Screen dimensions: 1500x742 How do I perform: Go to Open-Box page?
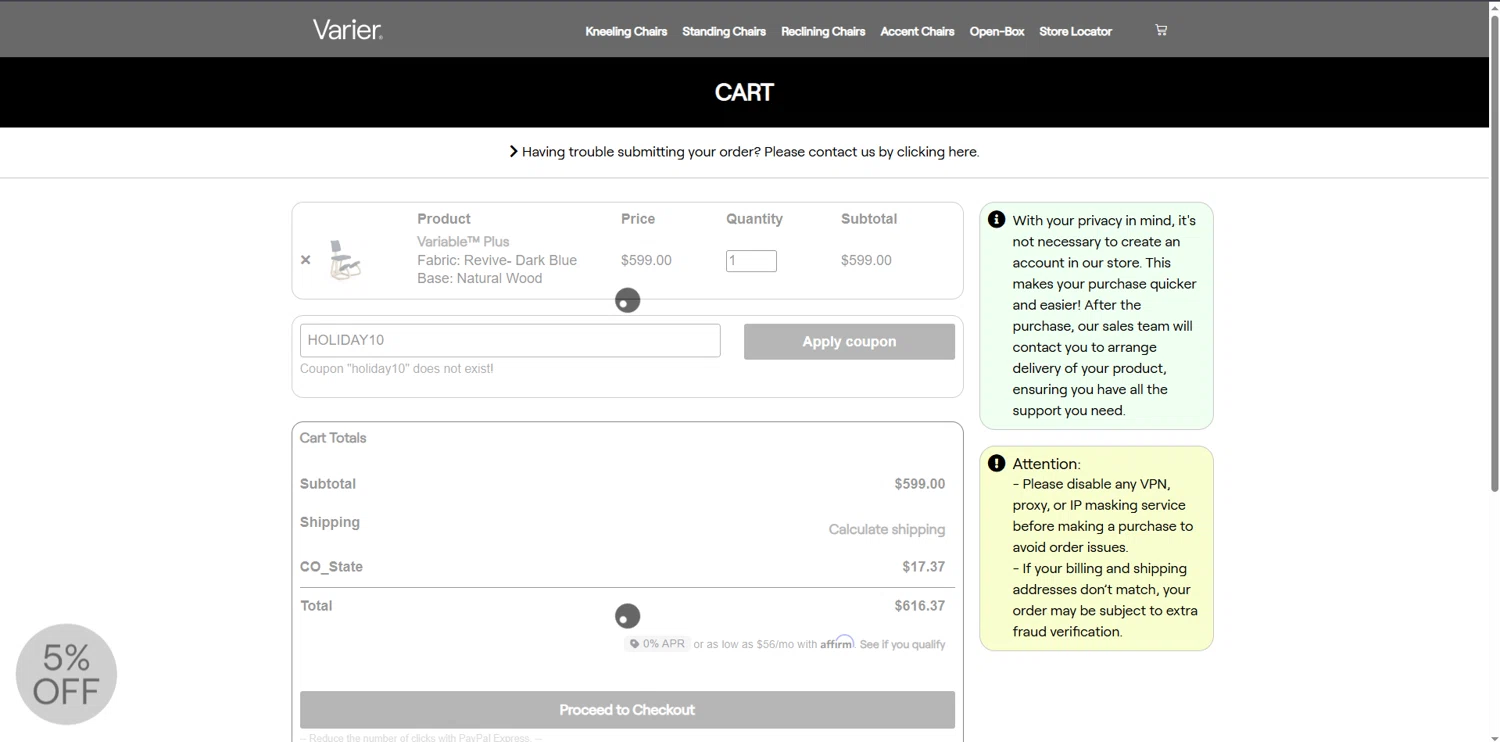point(997,31)
